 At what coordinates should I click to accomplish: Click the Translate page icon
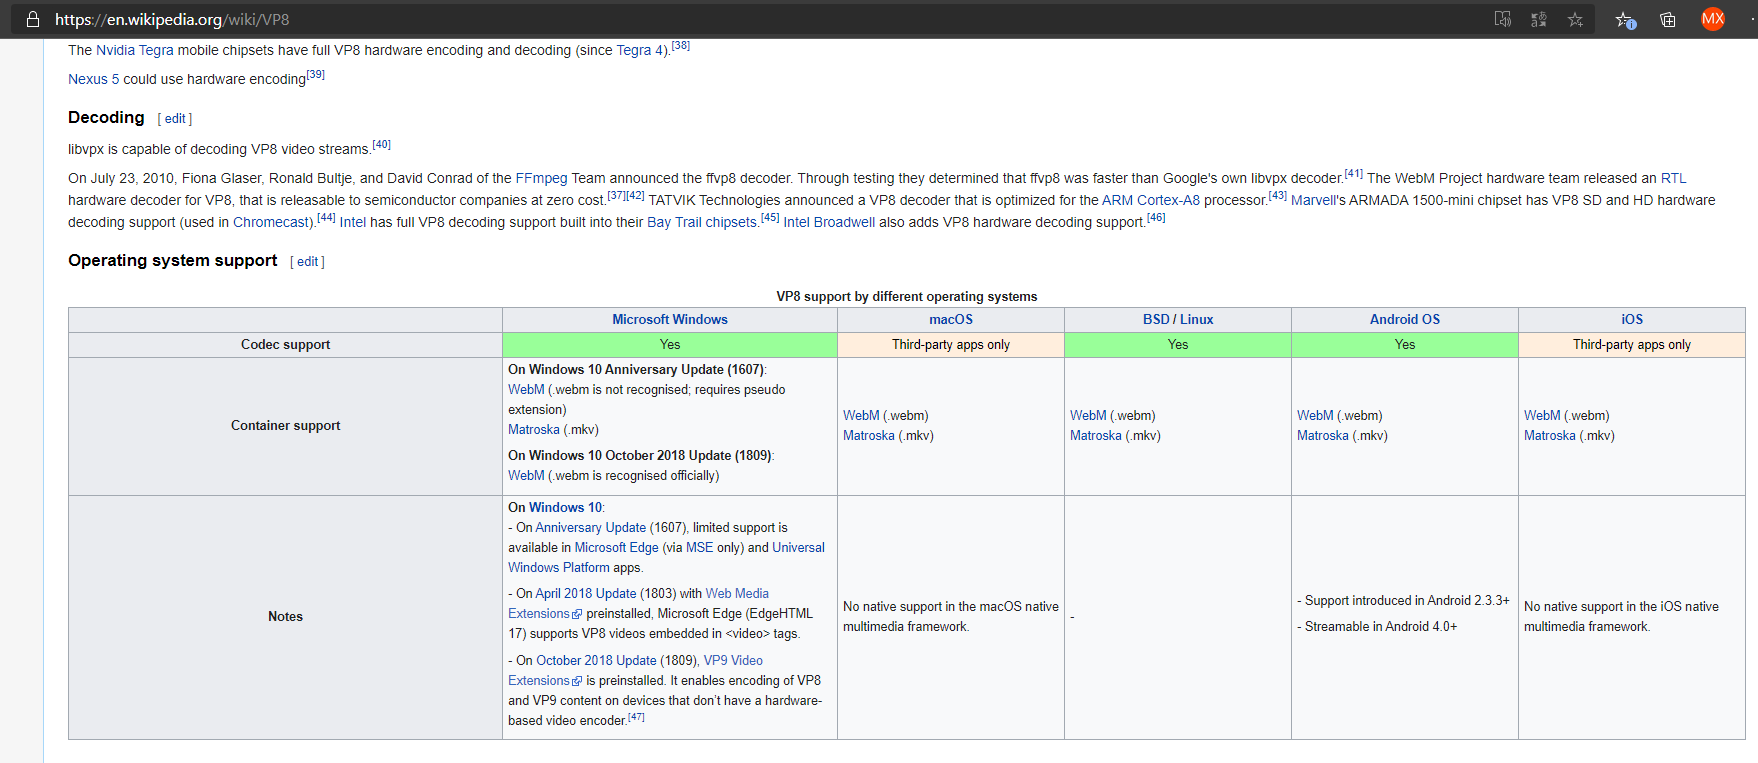pyautogui.click(x=1539, y=19)
